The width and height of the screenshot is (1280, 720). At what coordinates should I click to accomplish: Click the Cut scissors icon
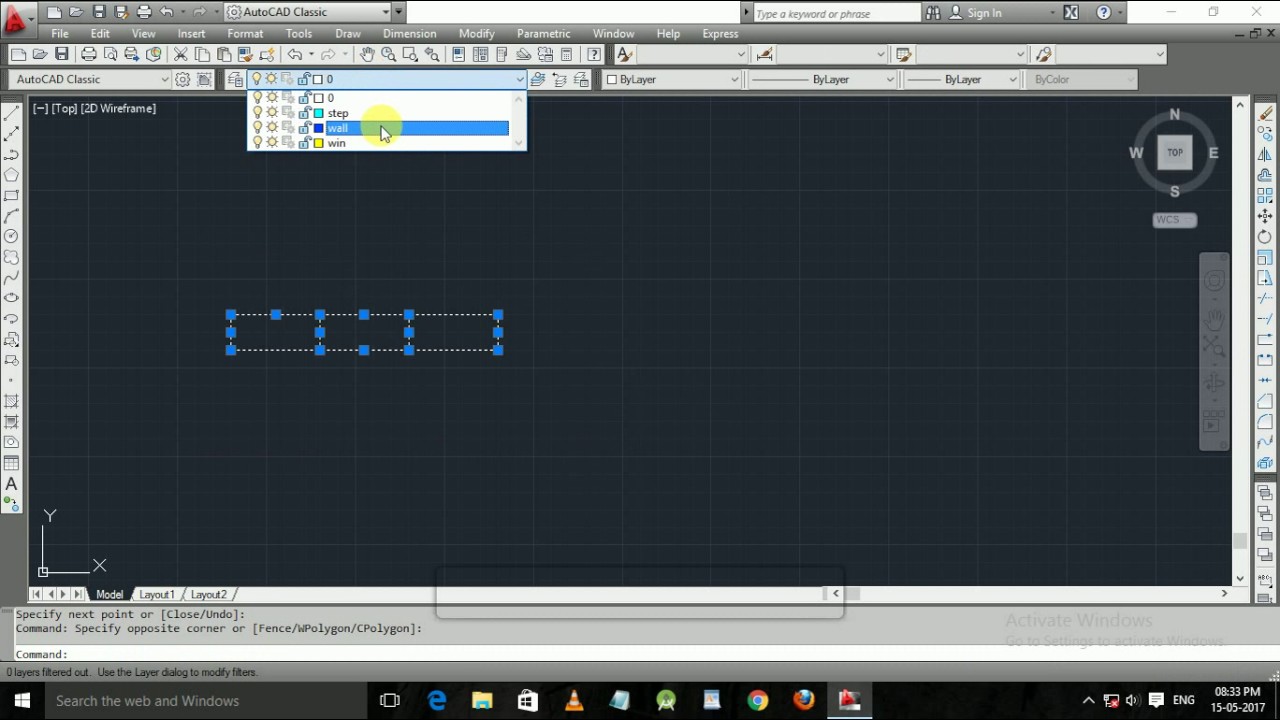click(x=180, y=54)
